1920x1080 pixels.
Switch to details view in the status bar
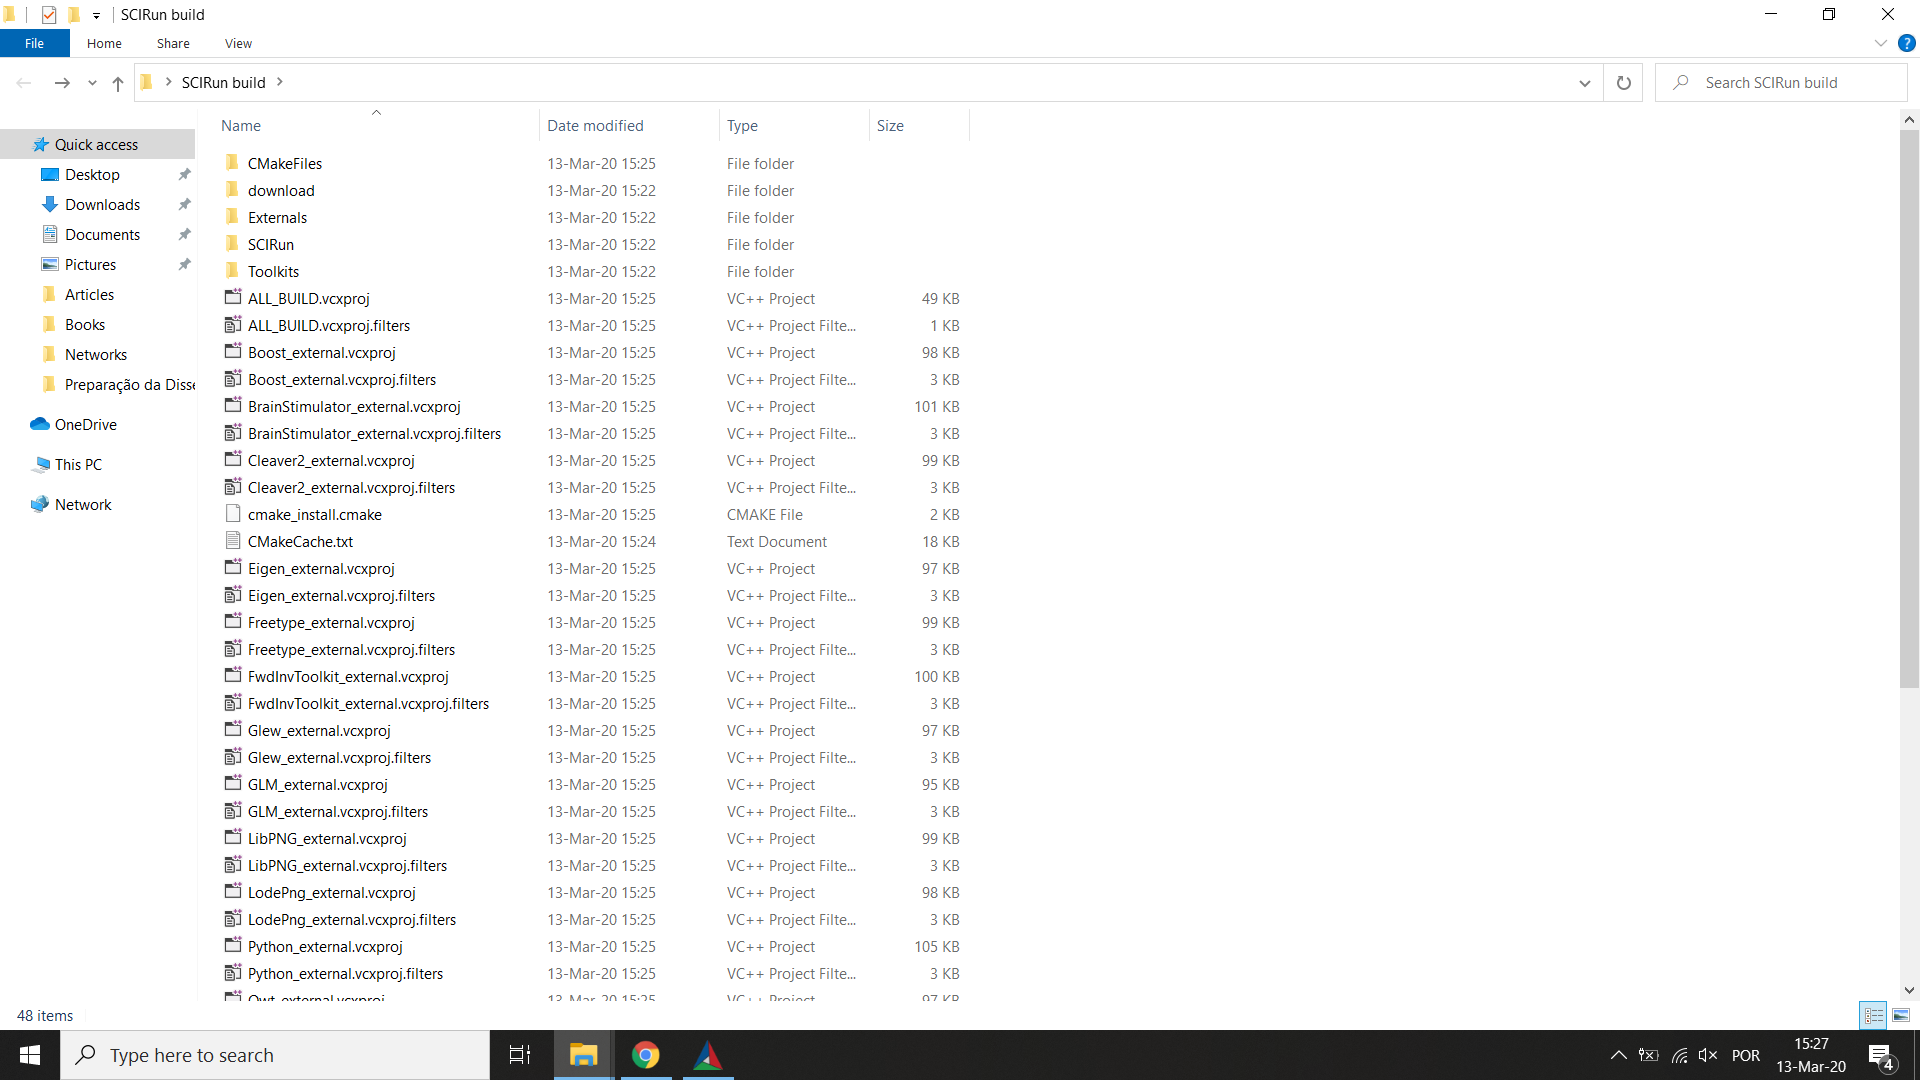(x=1873, y=1015)
